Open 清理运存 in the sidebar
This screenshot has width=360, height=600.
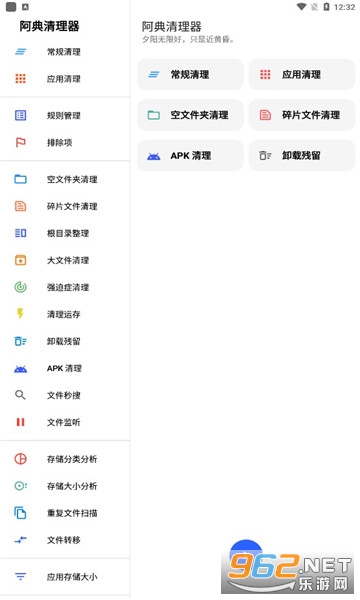[65, 314]
